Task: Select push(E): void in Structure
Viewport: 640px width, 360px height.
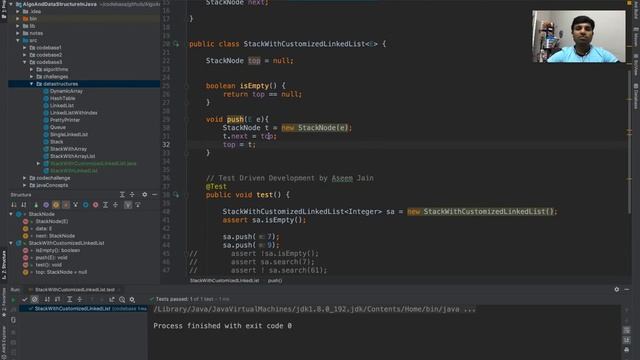Action: coord(51,258)
